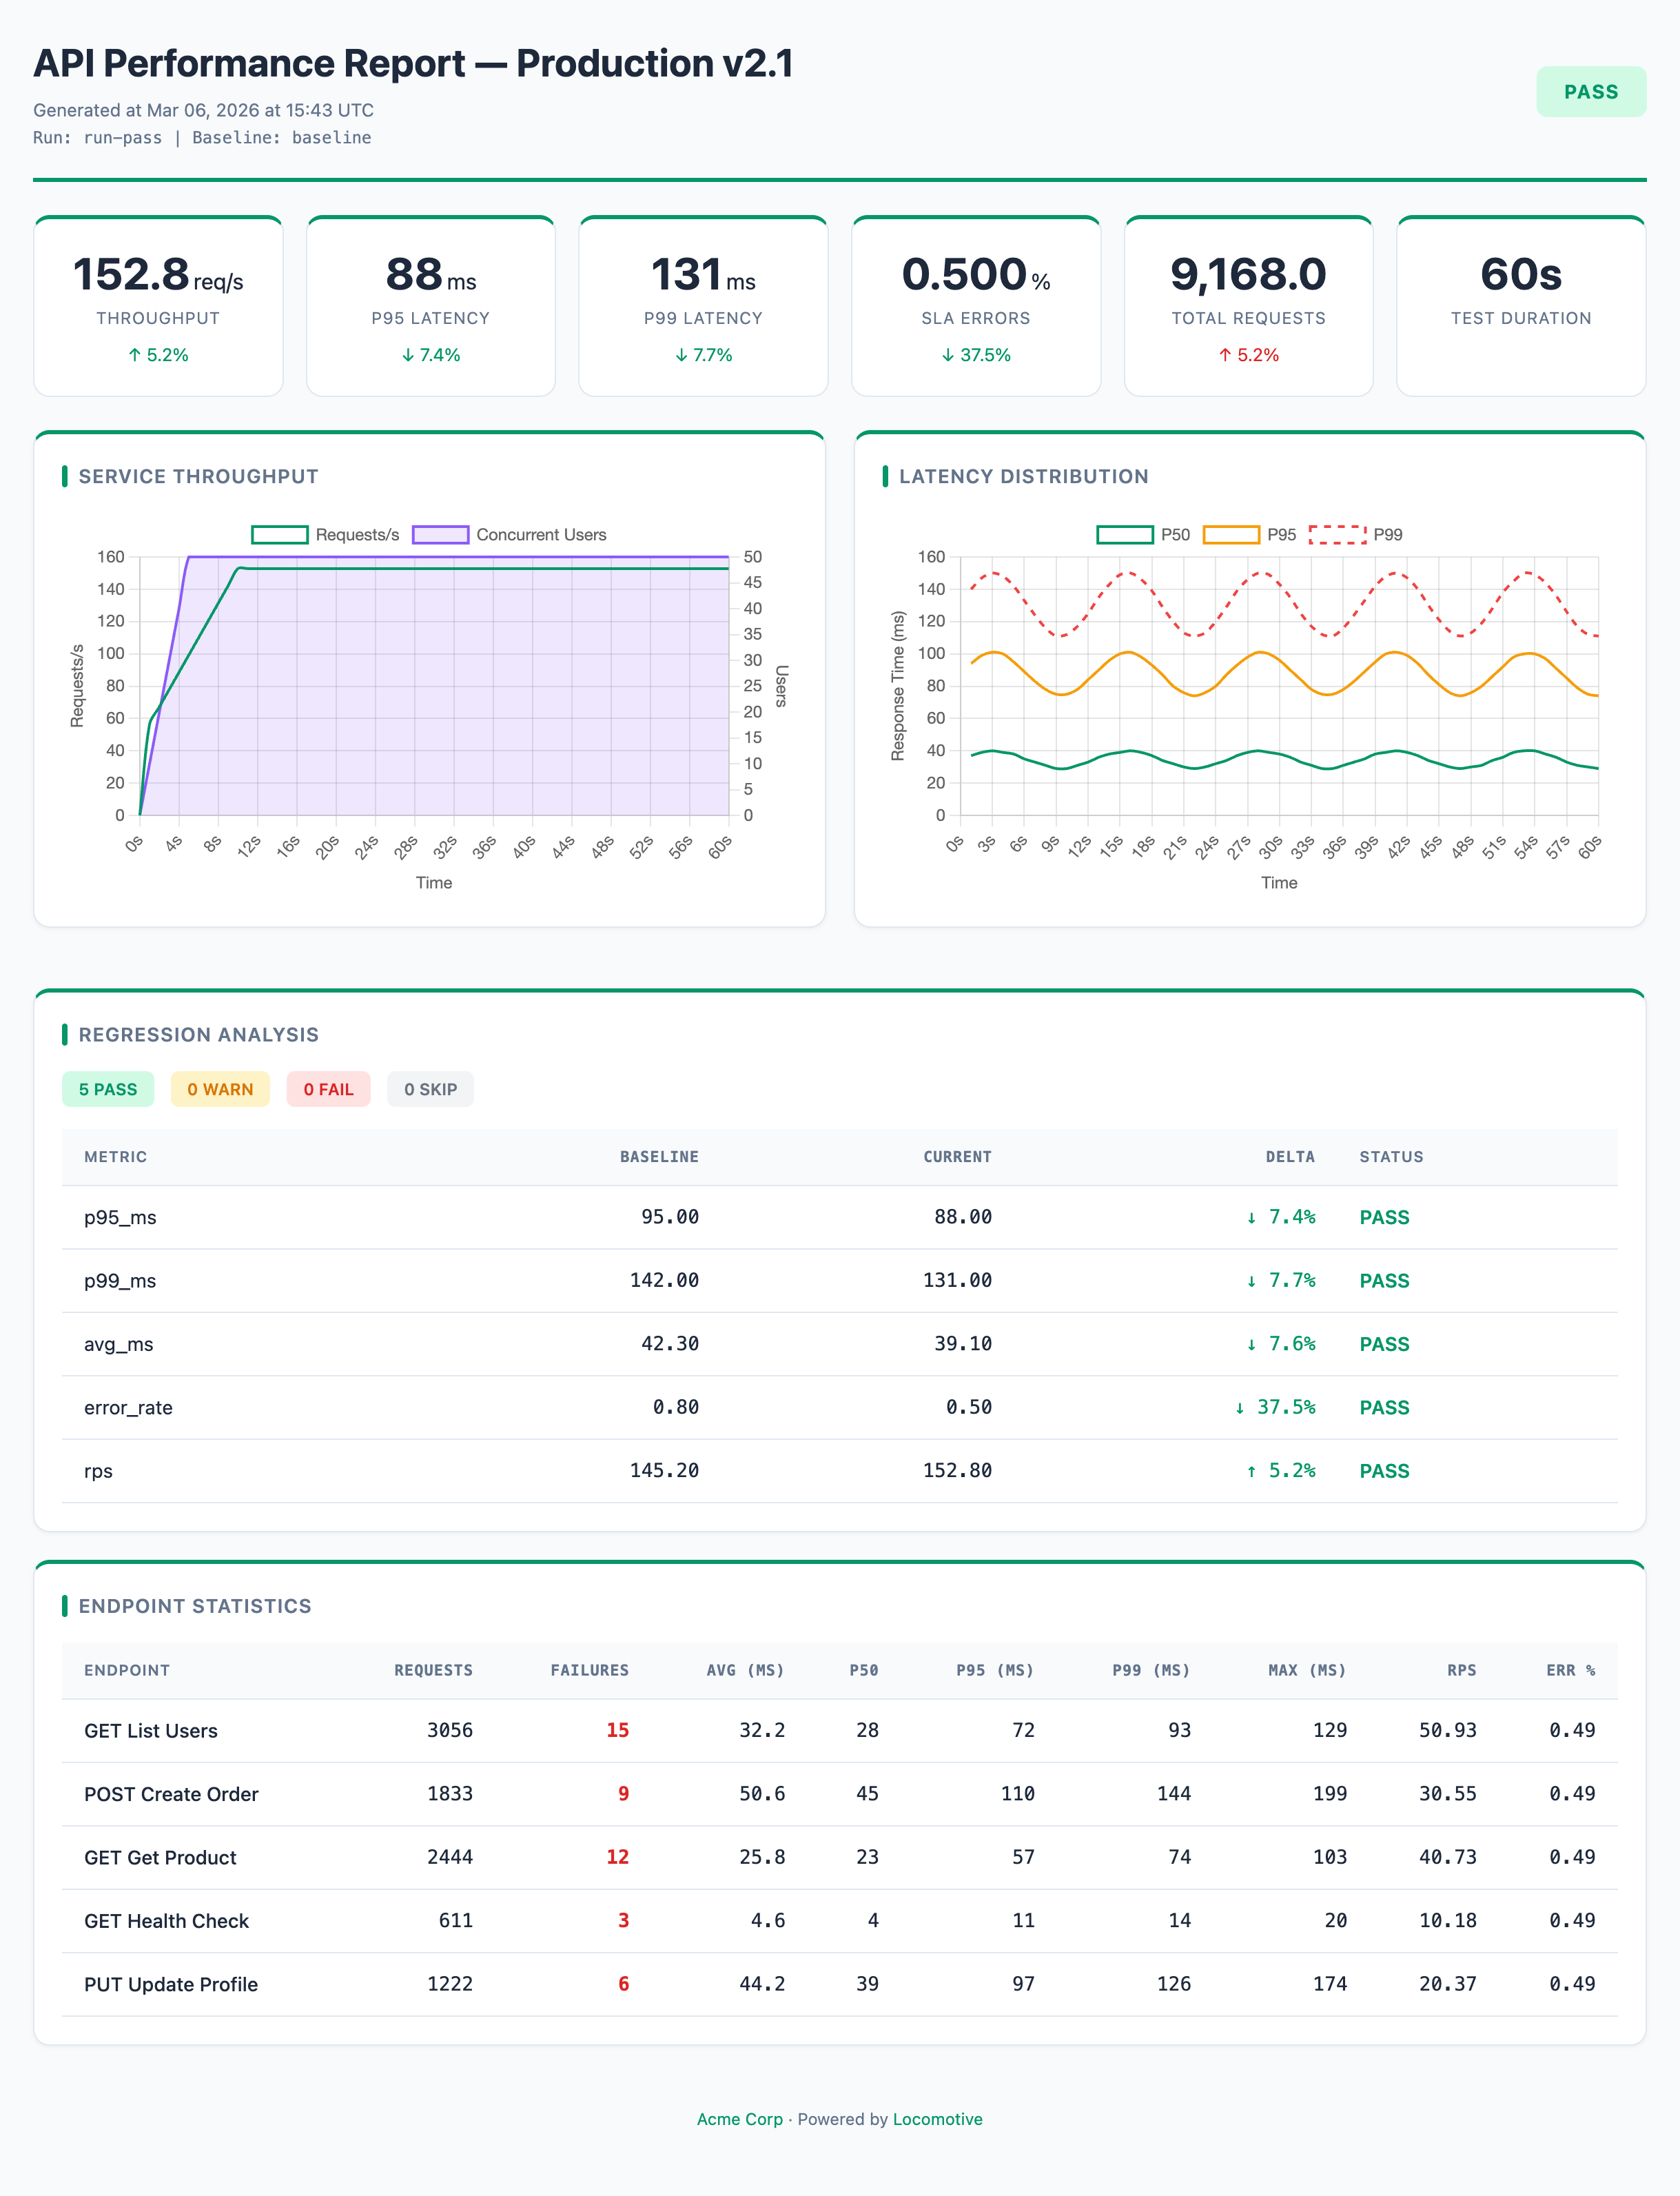Viewport: 1680px width, 2196px height.
Task: Select the rps metric row label
Action: click(98, 1471)
